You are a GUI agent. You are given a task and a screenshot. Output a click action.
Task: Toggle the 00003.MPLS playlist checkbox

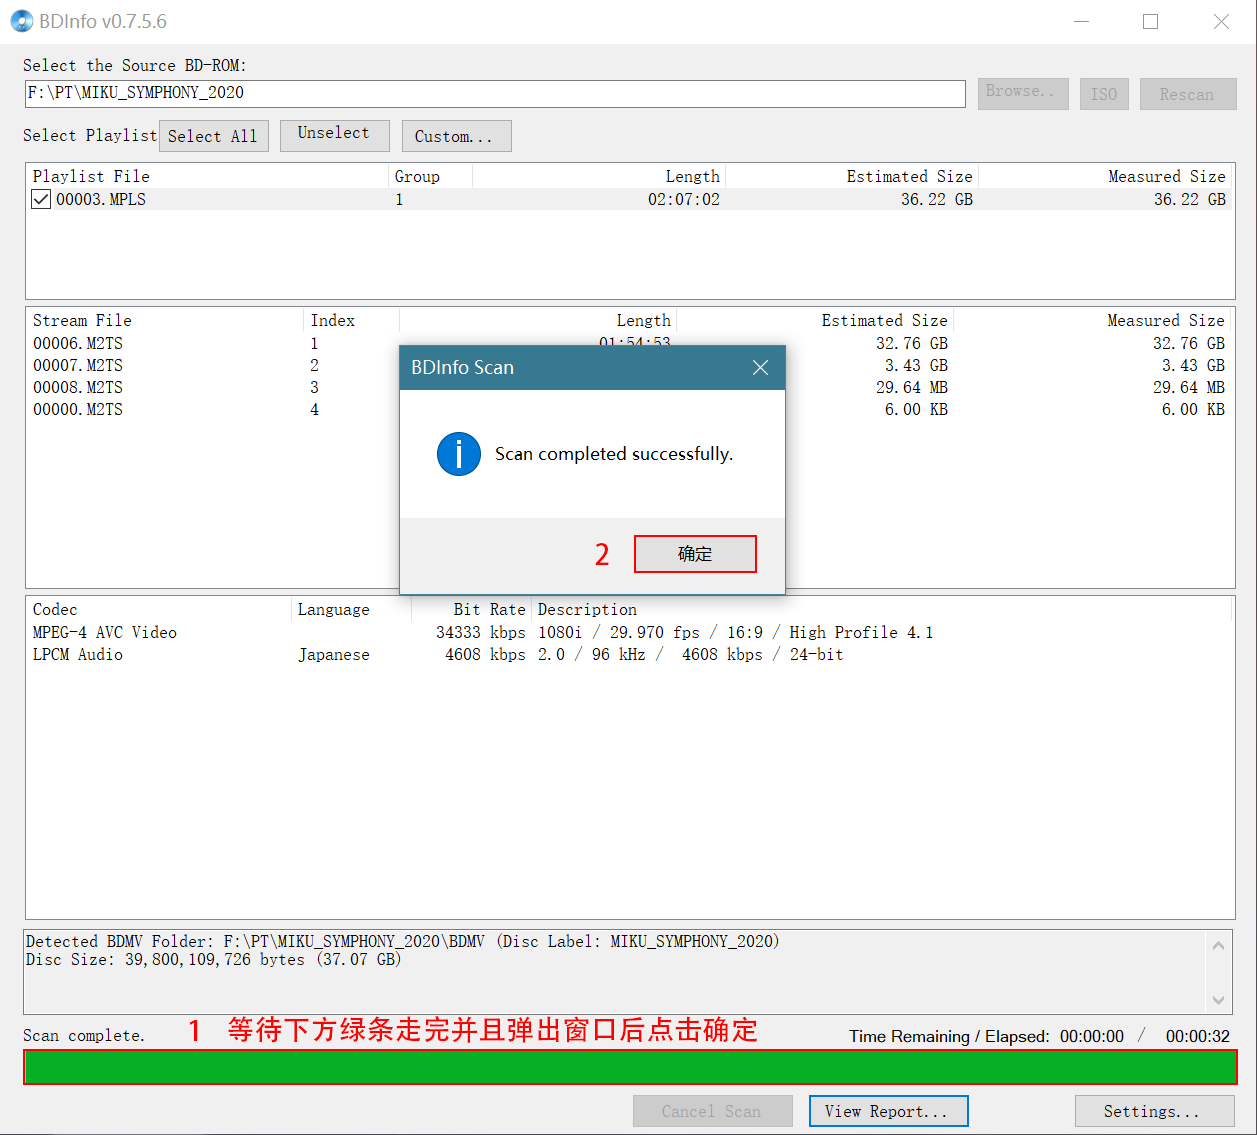(41, 199)
